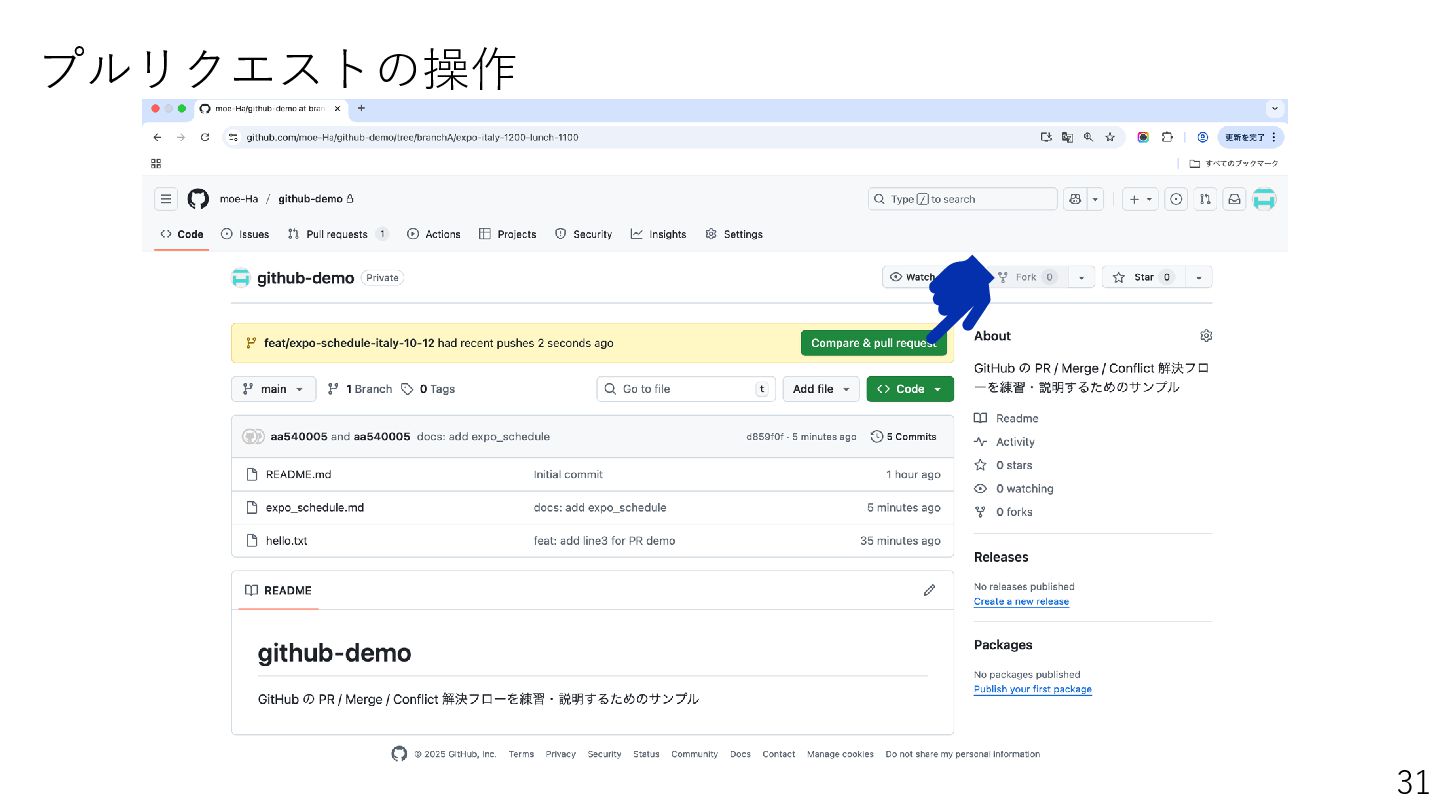Screen dimensions: 1440x810
Task: Go back with the browser back arrow
Action: pyautogui.click(x=157, y=137)
